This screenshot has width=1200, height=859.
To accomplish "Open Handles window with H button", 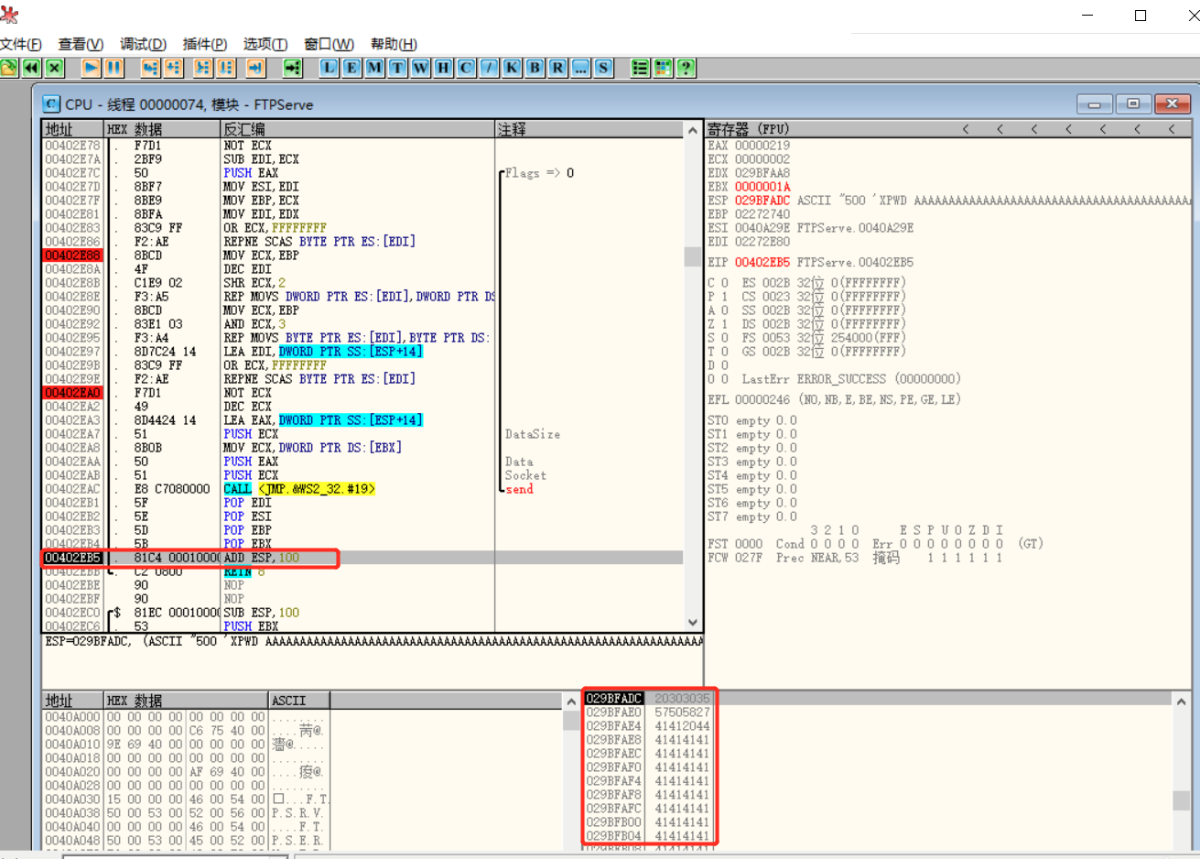I will [443, 68].
